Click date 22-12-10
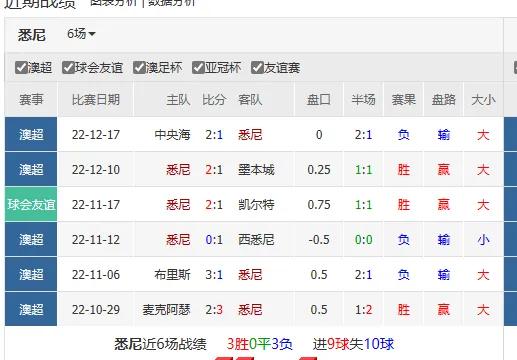 [96, 170]
